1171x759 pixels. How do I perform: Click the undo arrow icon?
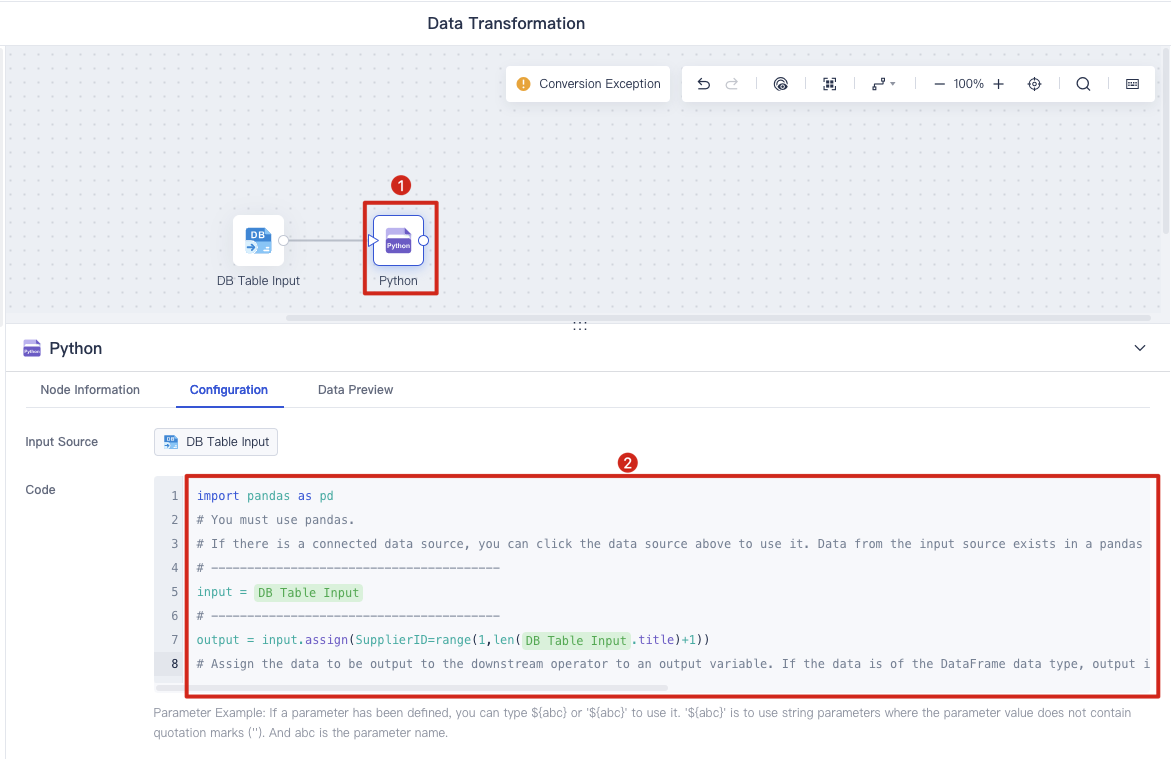point(703,84)
